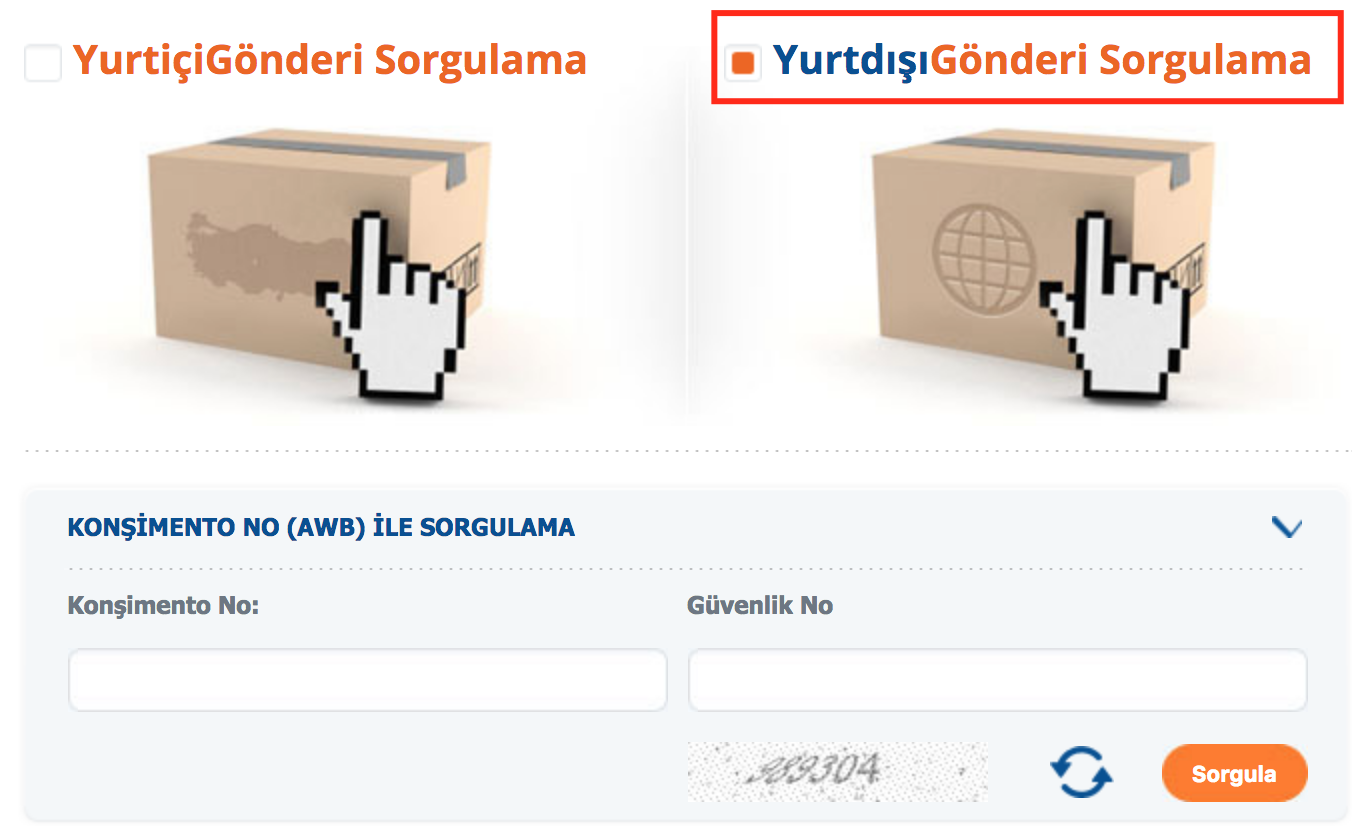This screenshot has width=1372, height=836.
Task: Select the Yurtdışı Gönderi Sorgulama heading text
Action: (x=1042, y=61)
